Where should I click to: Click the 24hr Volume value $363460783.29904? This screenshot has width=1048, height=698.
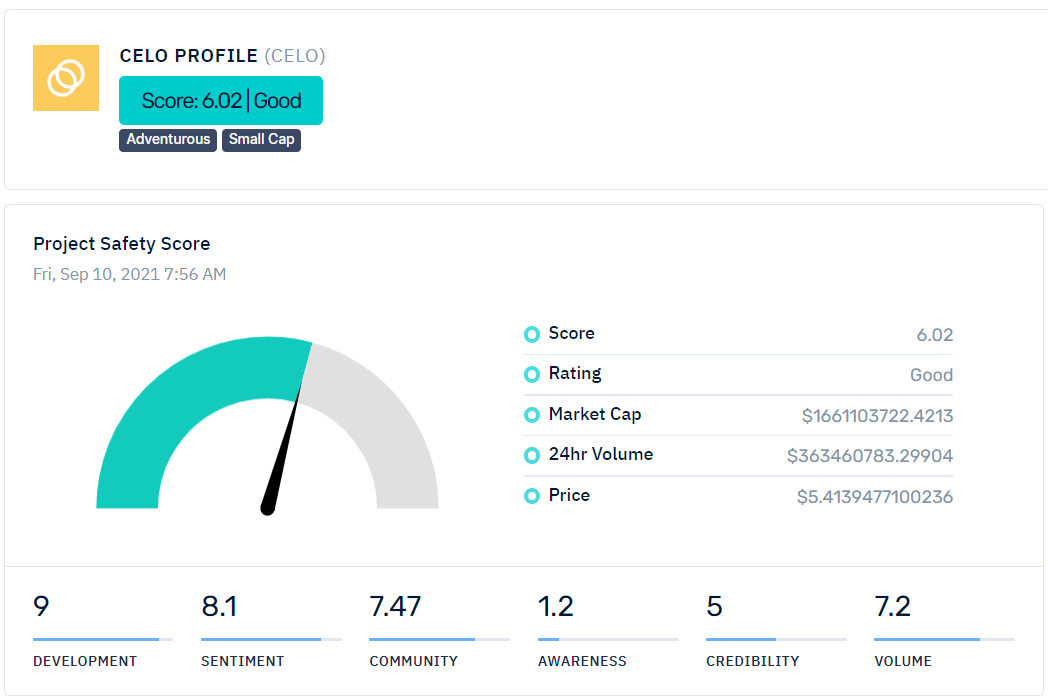pyautogui.click(x=870, y=456)
